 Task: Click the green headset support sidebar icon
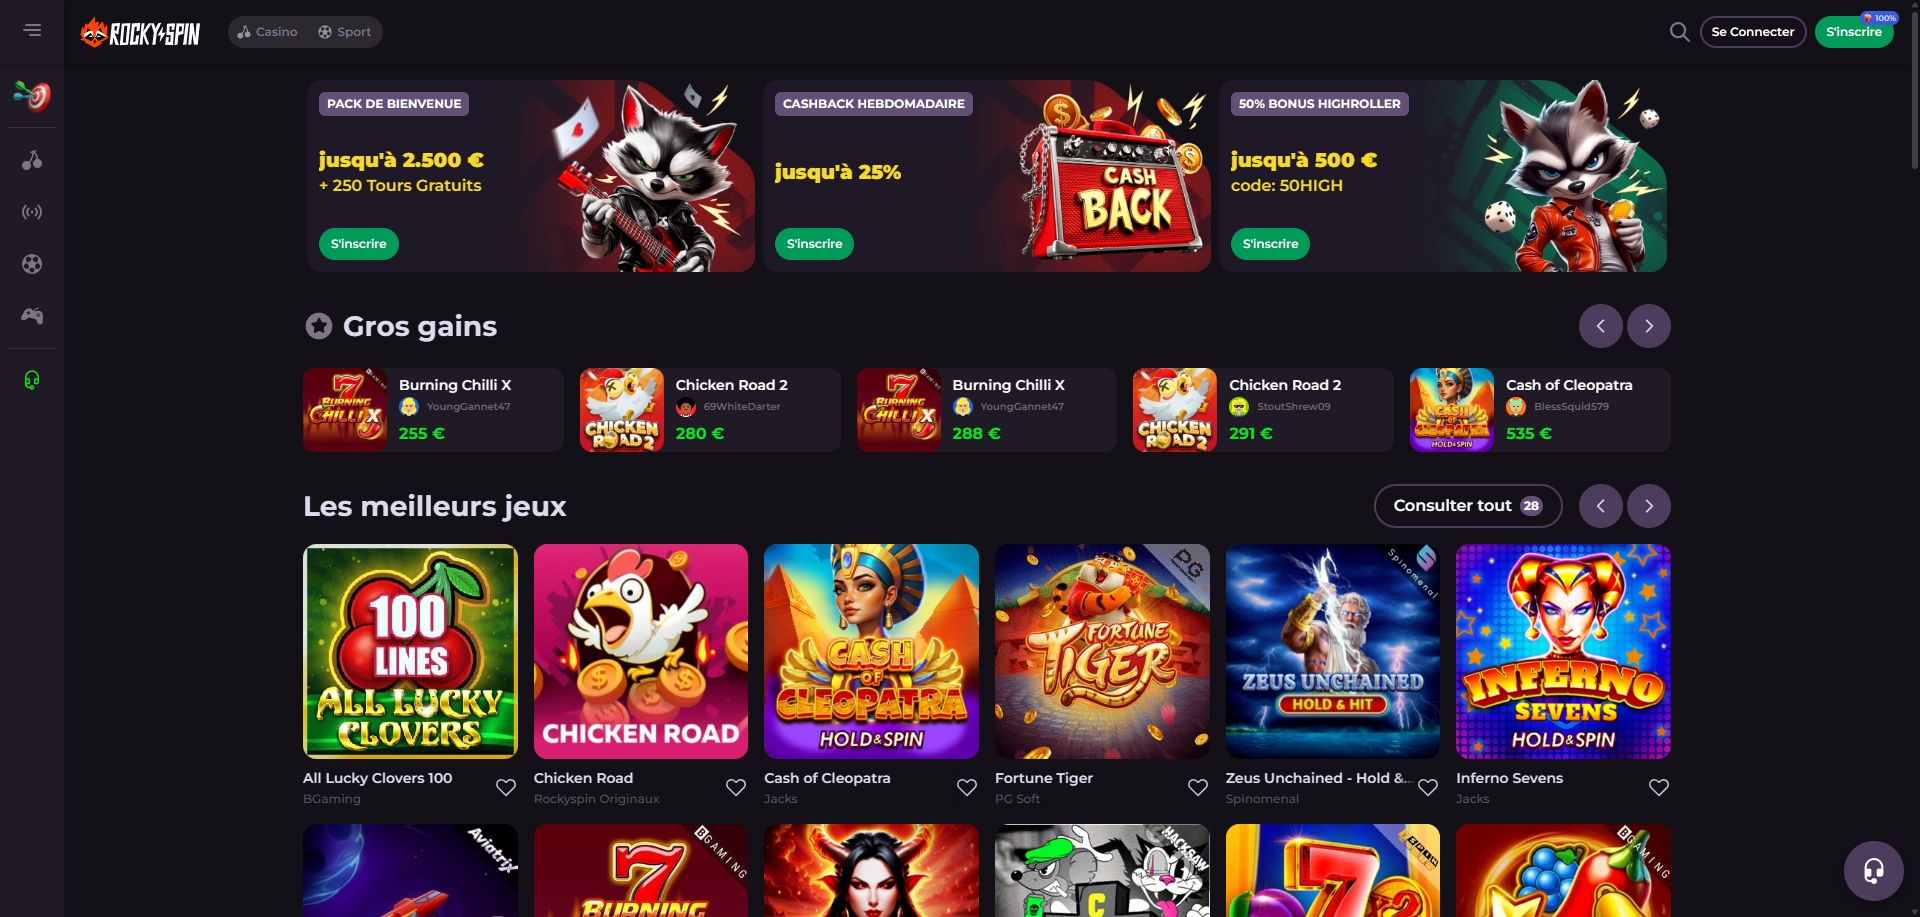tap(32, 380)
